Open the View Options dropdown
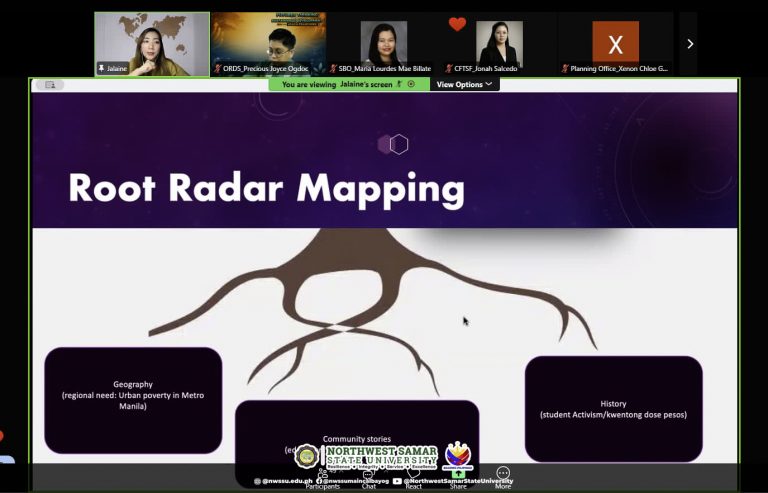 point(464,84)
